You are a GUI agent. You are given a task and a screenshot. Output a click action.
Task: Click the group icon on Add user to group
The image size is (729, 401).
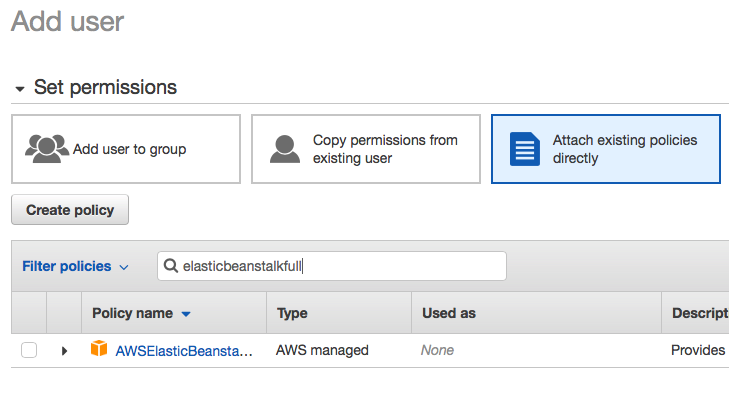tap(46, 149)
